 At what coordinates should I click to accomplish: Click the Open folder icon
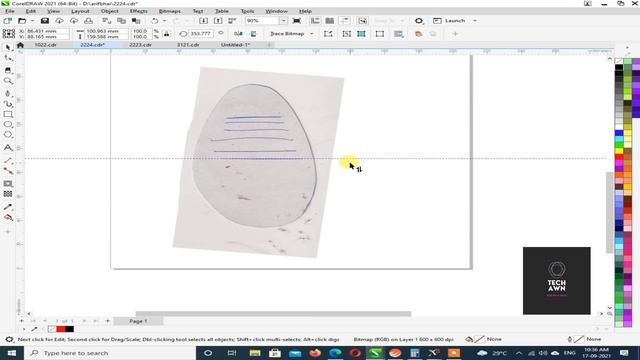coord(22,20)
